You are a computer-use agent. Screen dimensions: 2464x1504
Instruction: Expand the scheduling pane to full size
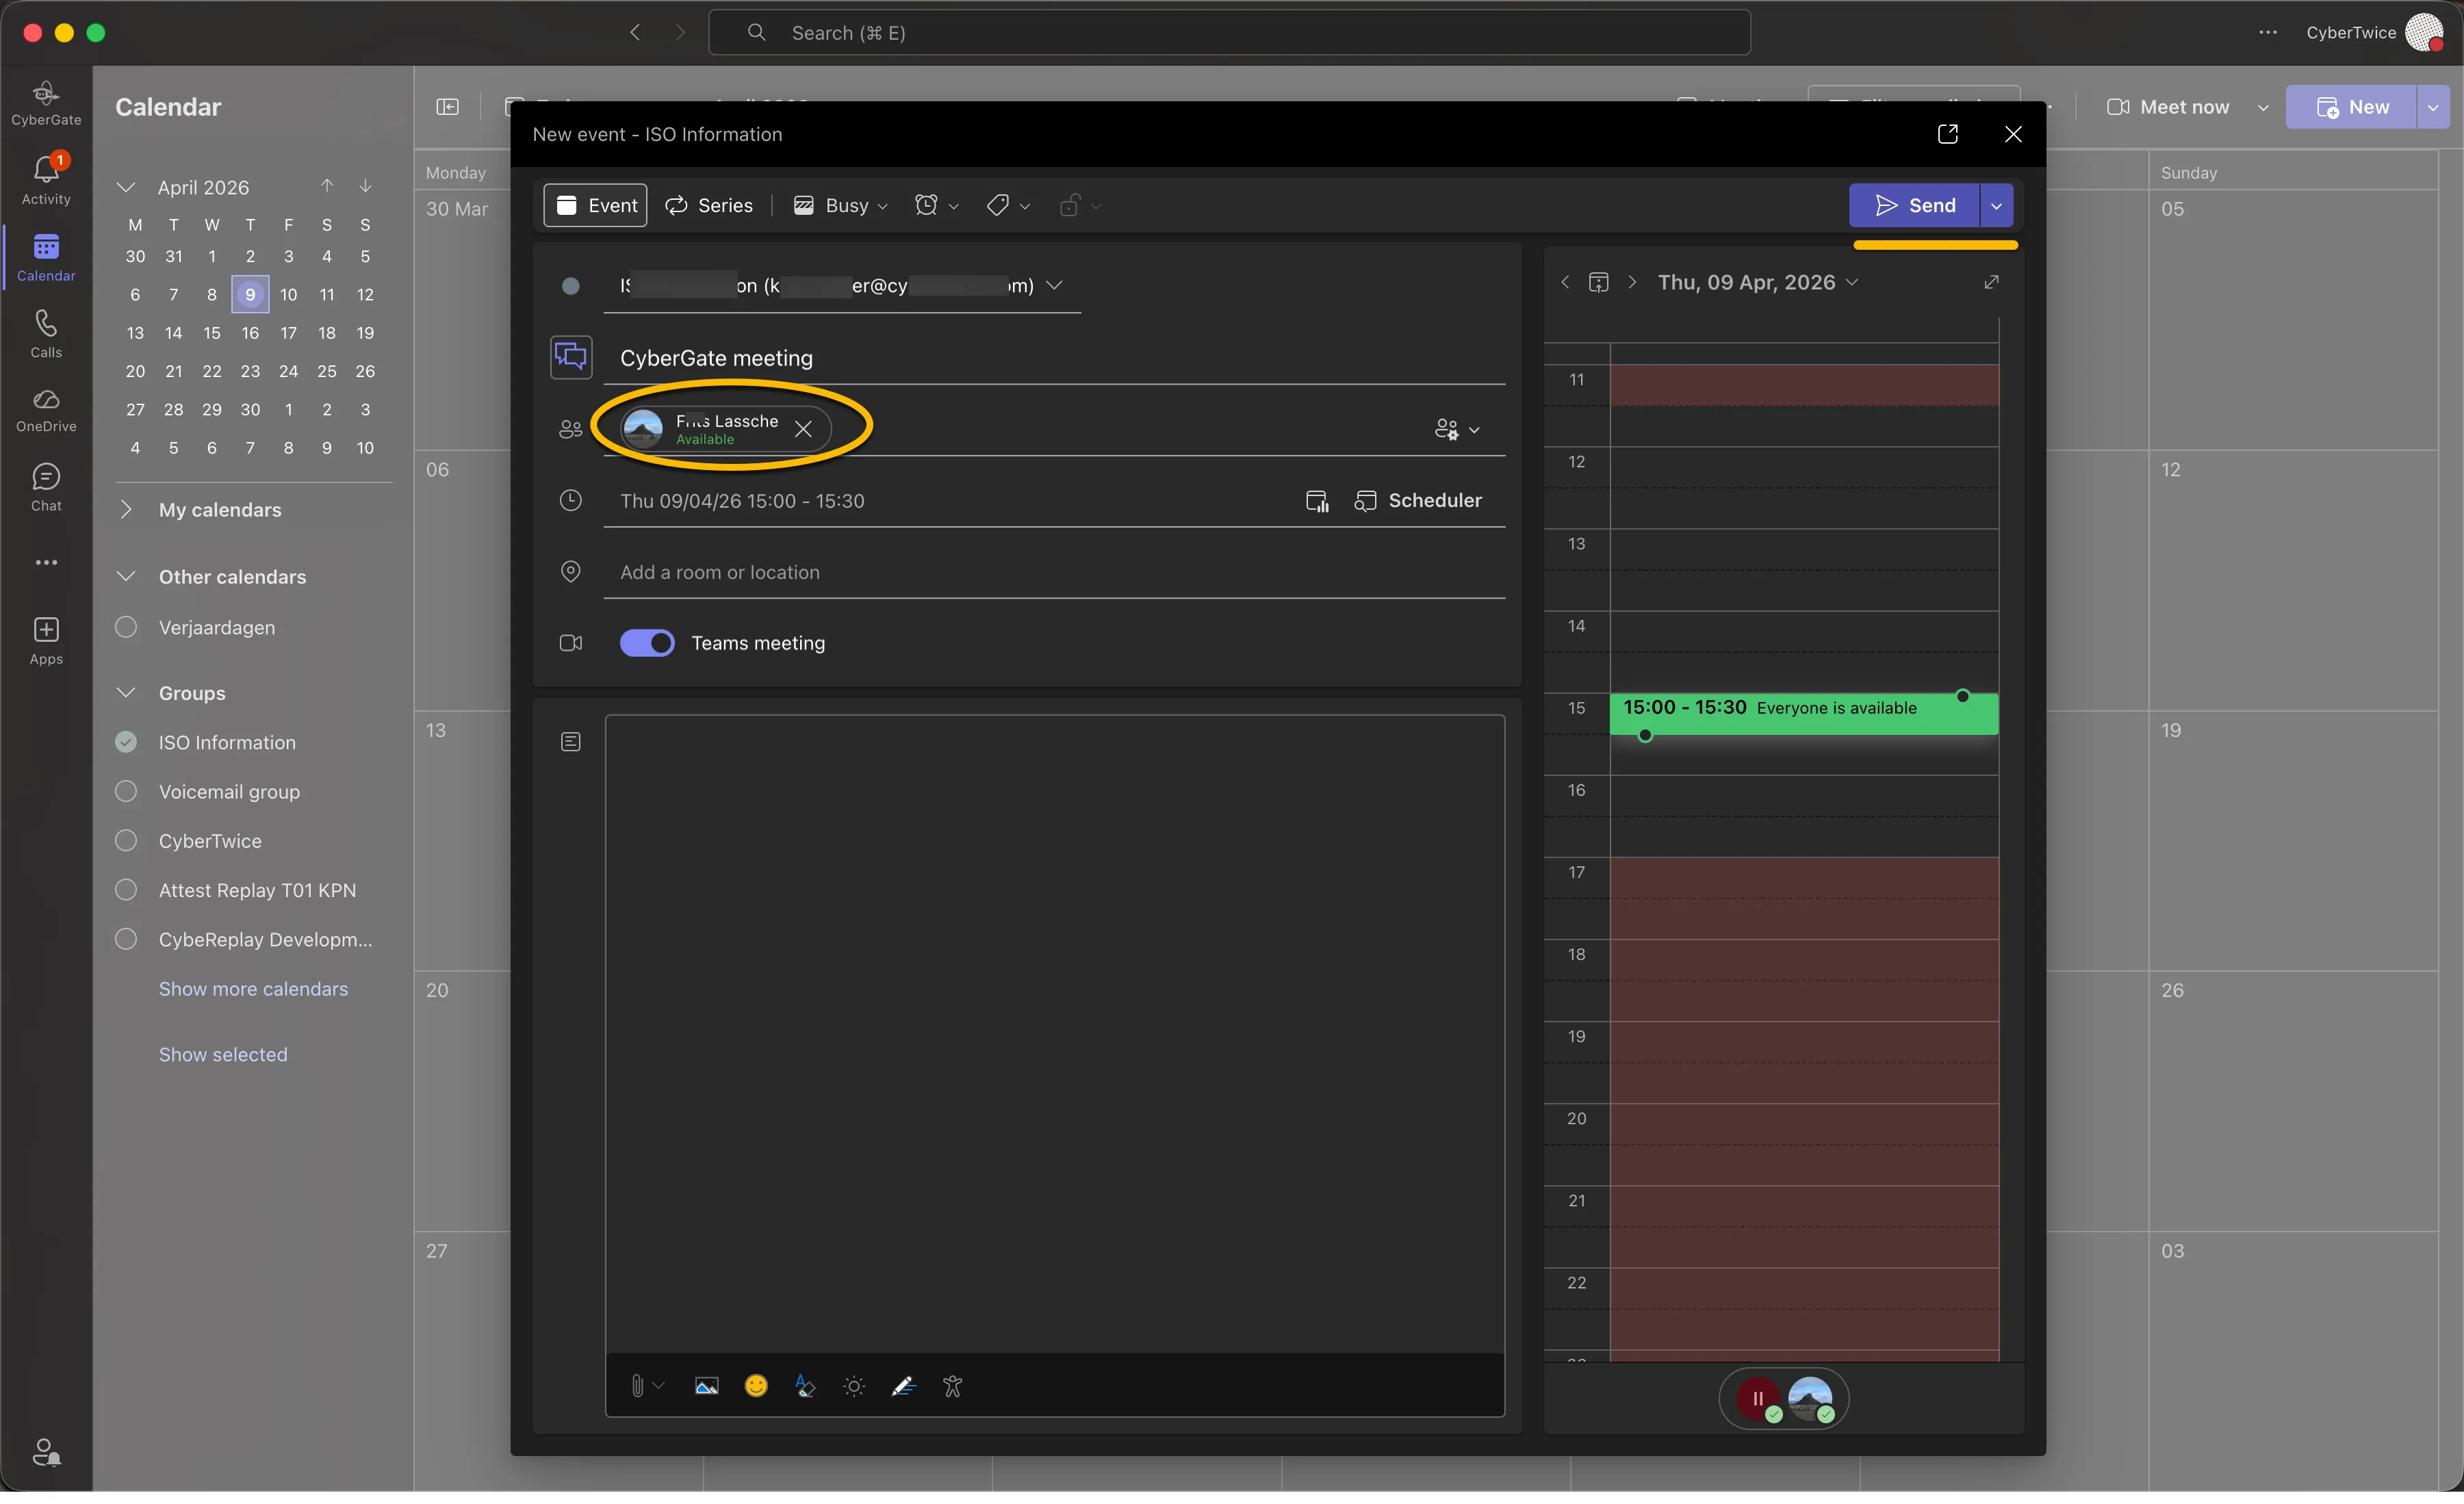pos(1991,282)
